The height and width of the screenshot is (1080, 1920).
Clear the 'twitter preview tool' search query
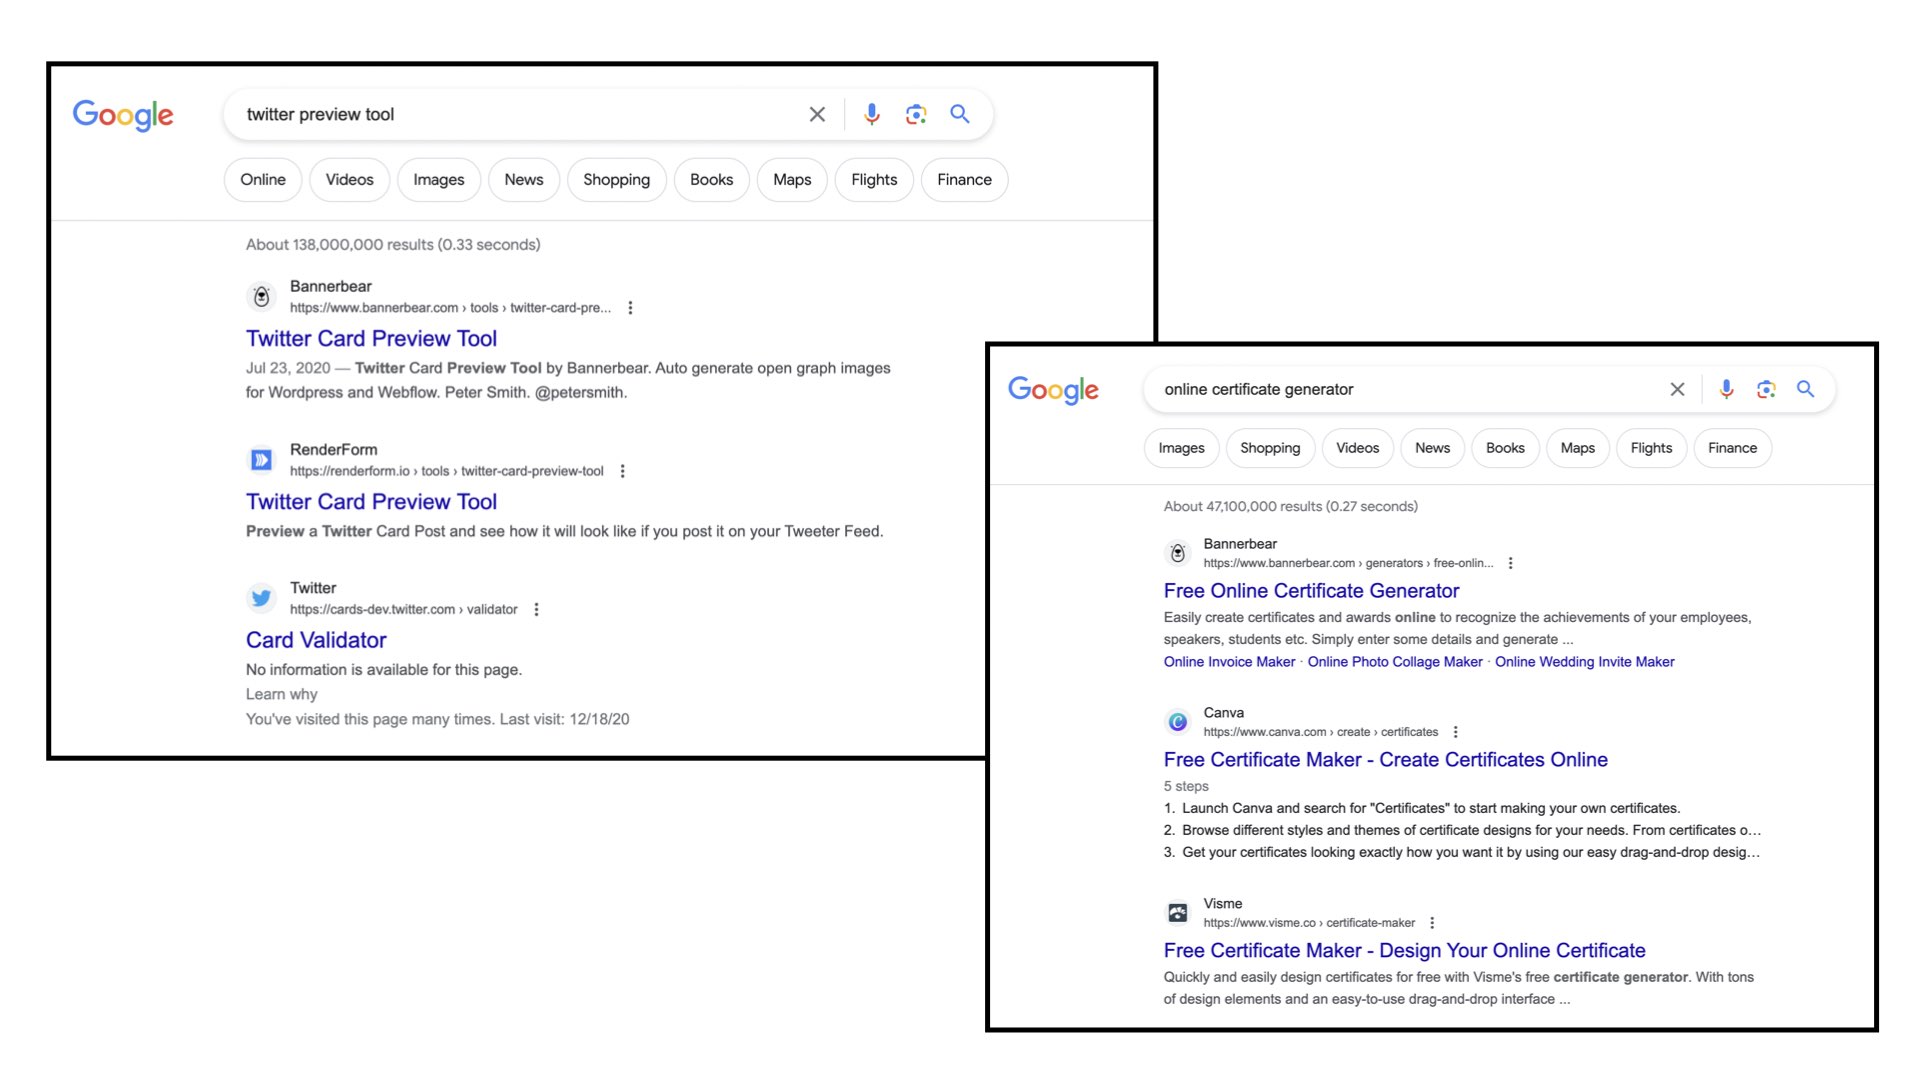click(817, 114)
